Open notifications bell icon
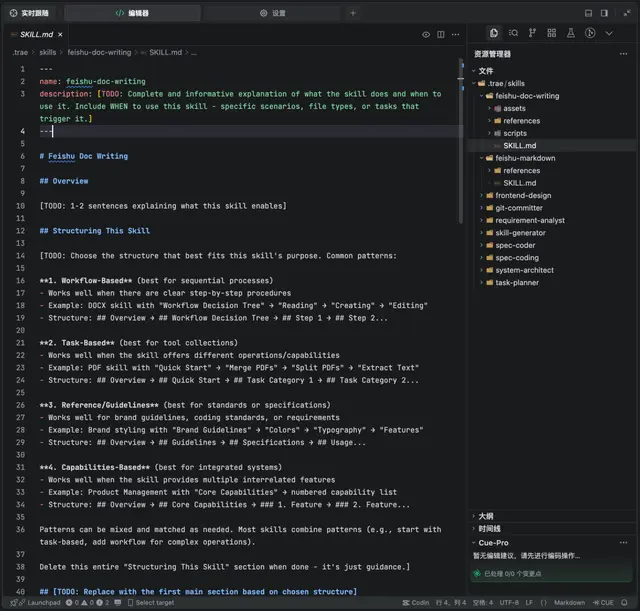Image resolution: width=640 pixels, height=611 pixels. (x=624, y=603)
